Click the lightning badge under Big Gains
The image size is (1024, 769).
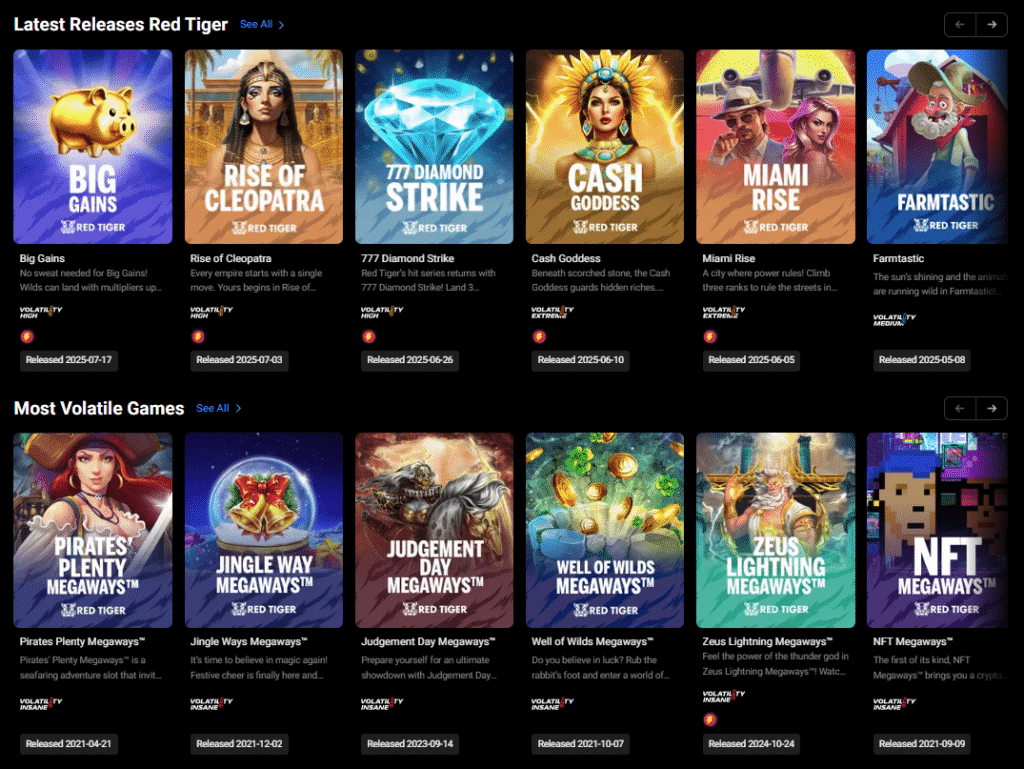click(26, 336)
